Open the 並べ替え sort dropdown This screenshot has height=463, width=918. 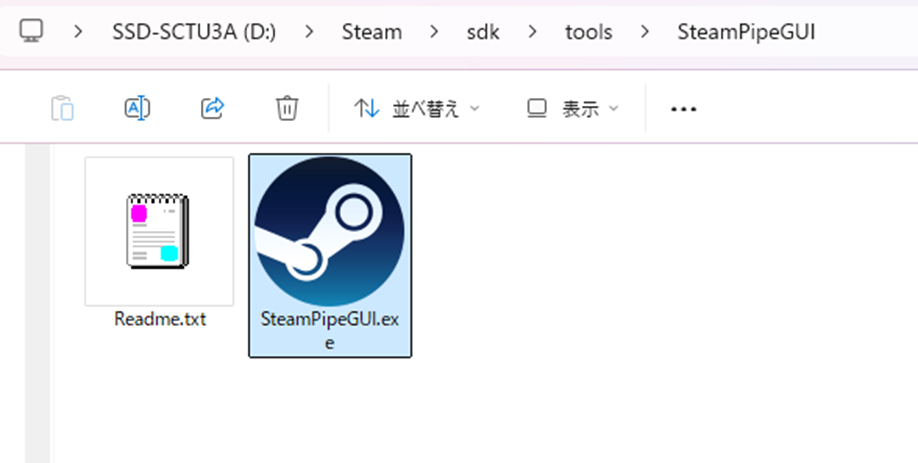click(x=417, y=109)
